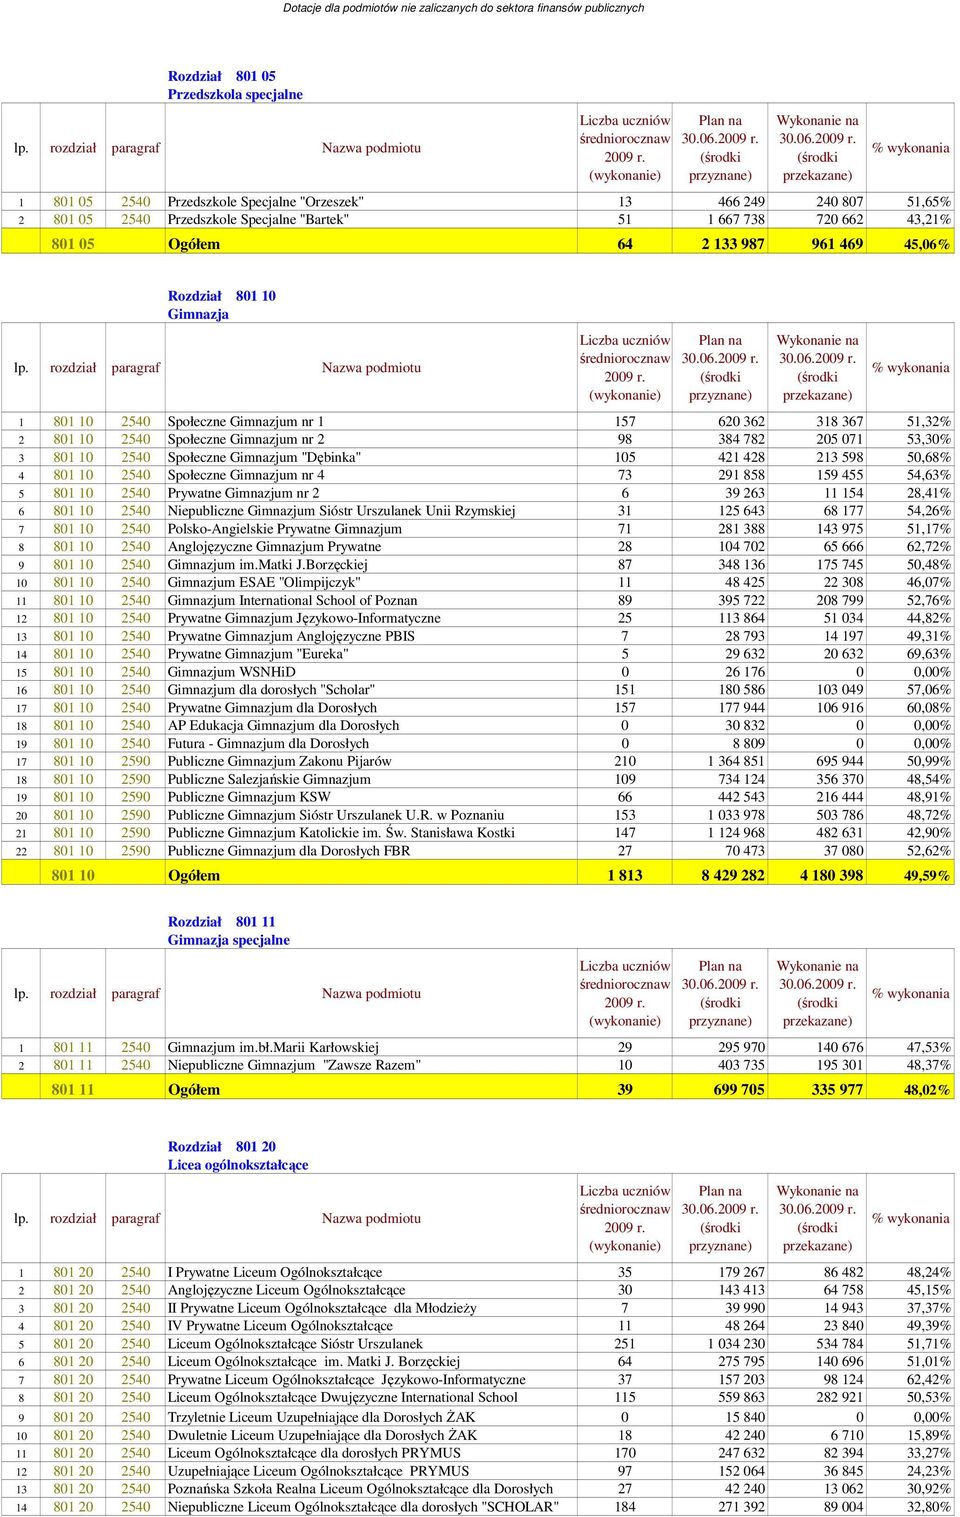
Task: Click the plan value "1 667 738"
Action: click(x=736, y=220)
